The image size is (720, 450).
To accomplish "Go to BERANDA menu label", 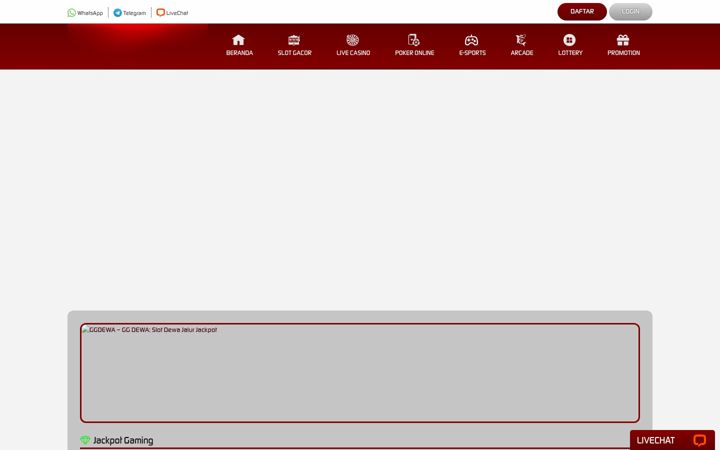I will [x=240, y=53].
